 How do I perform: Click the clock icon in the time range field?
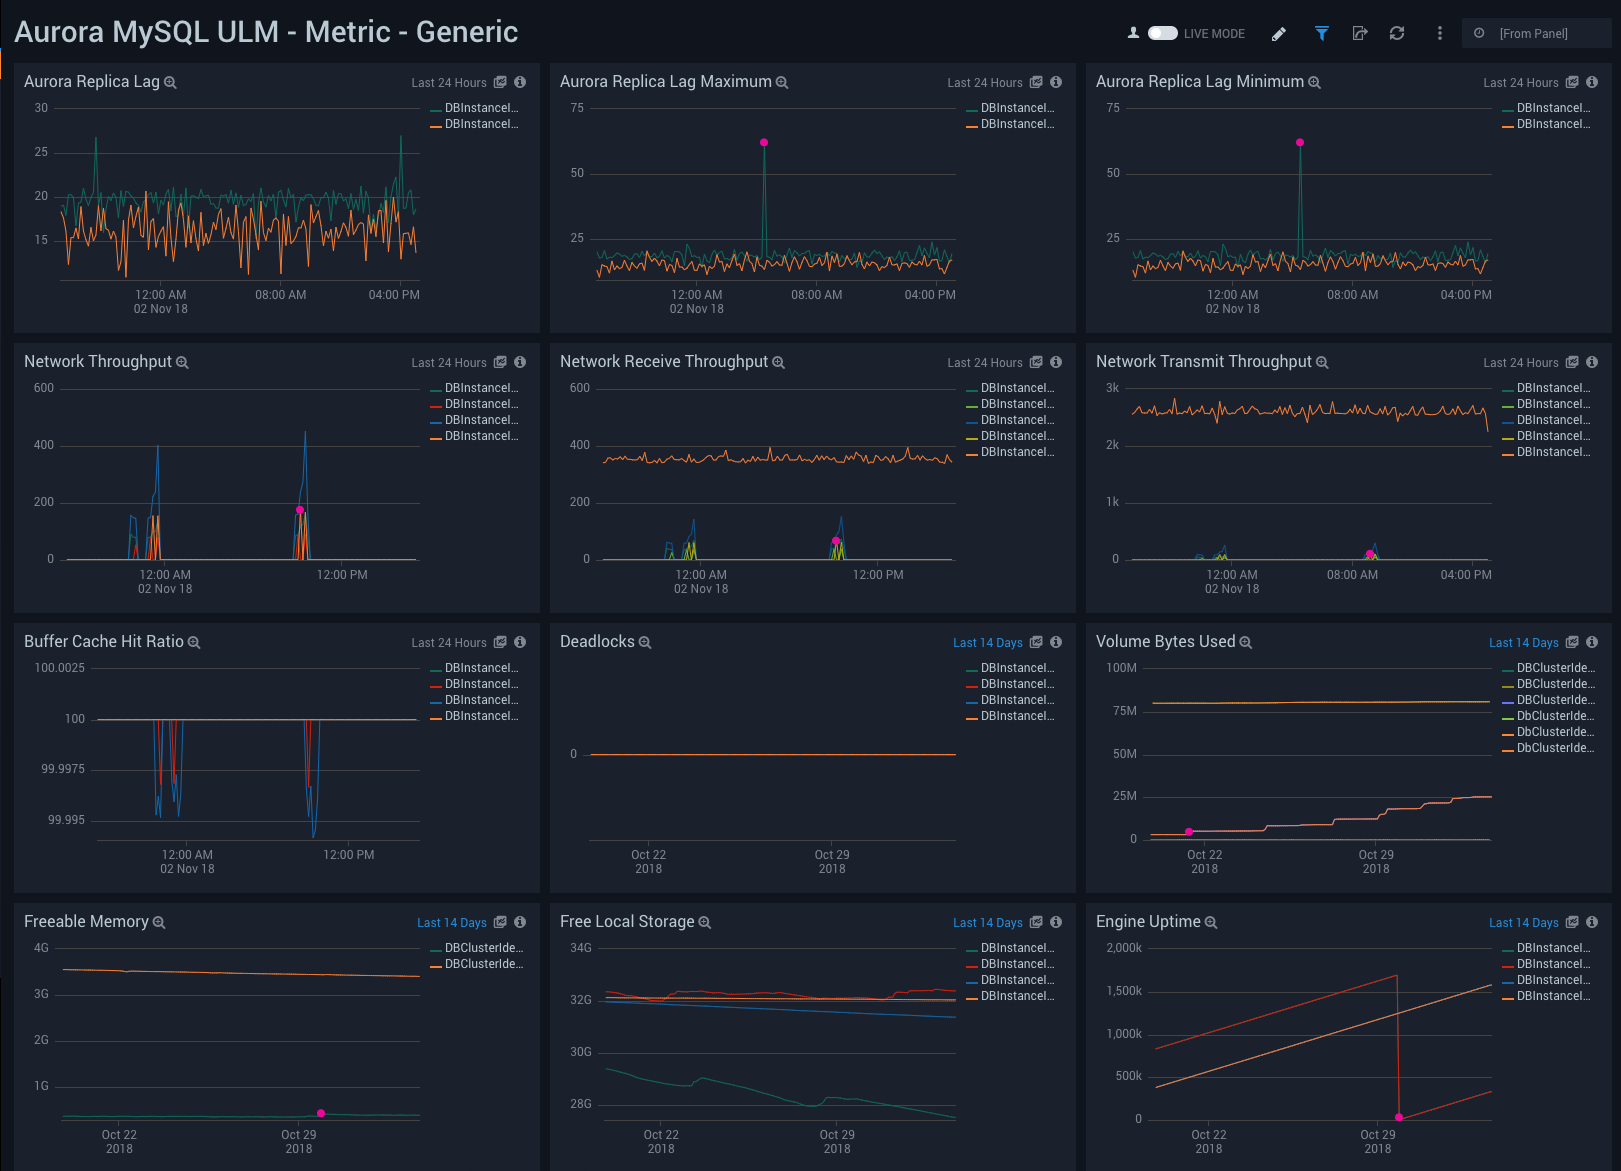click(1478, 33)
